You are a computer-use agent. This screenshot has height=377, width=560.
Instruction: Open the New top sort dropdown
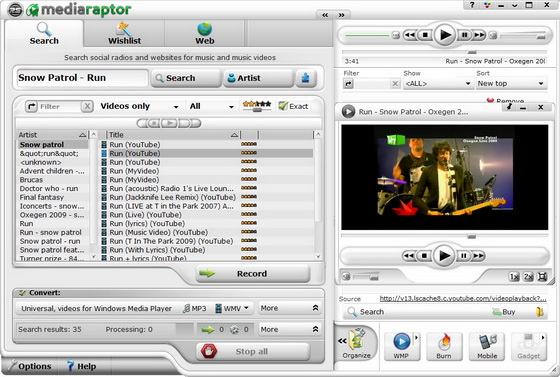[511, 84]
